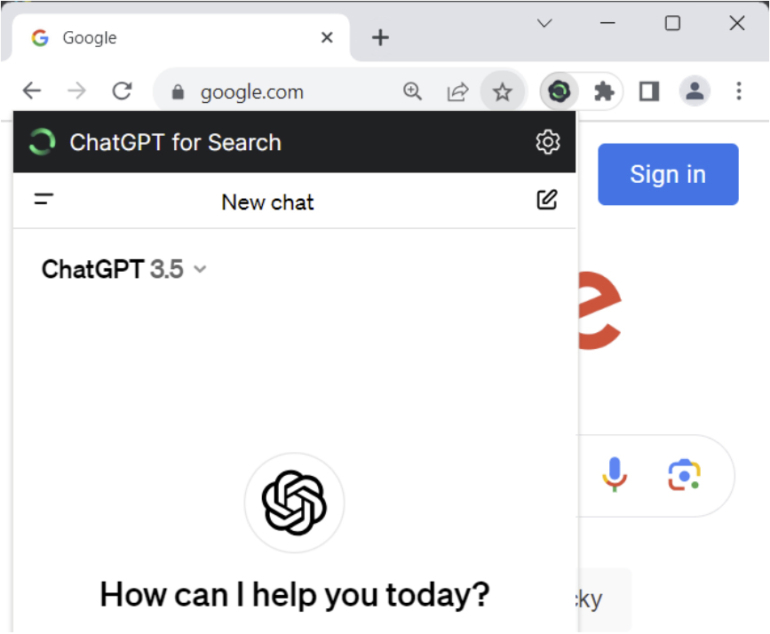Start voice search with microphone icon
Viewport: 770px width, 634px height.
point(614,474)
